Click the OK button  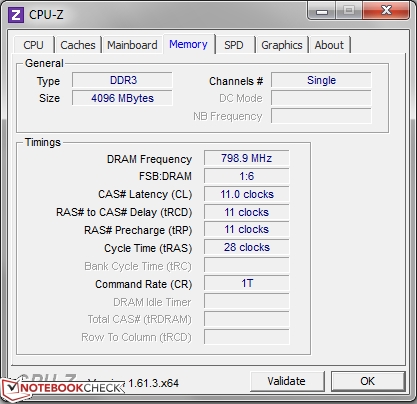click(368, 381)
